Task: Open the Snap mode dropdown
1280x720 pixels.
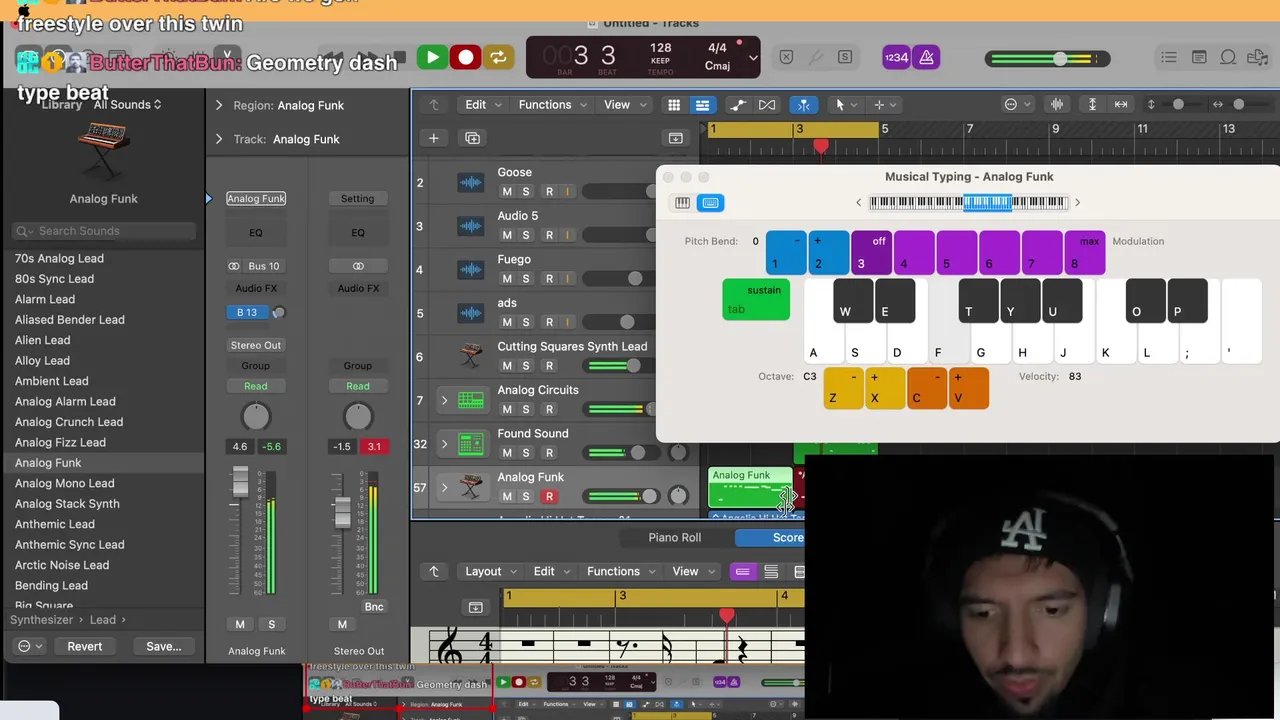Action: click(1017, 104)
